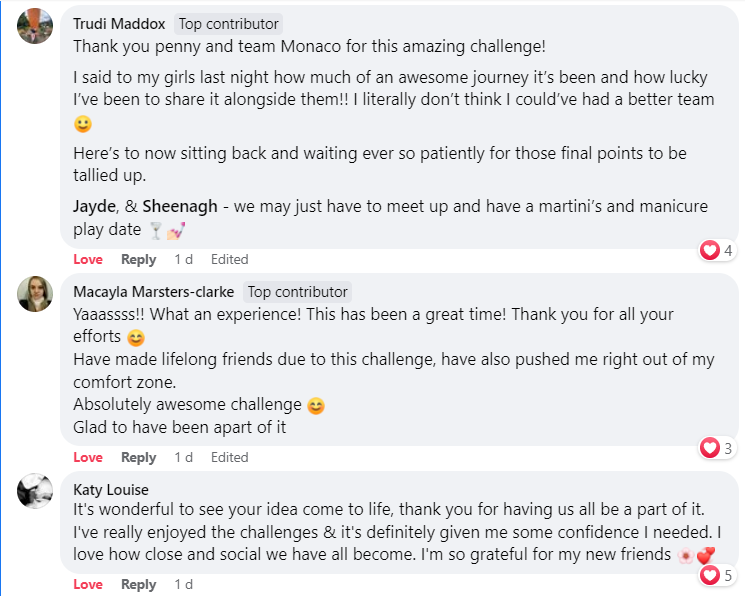Click Katy Louise's profile picture

pos(35,492)
